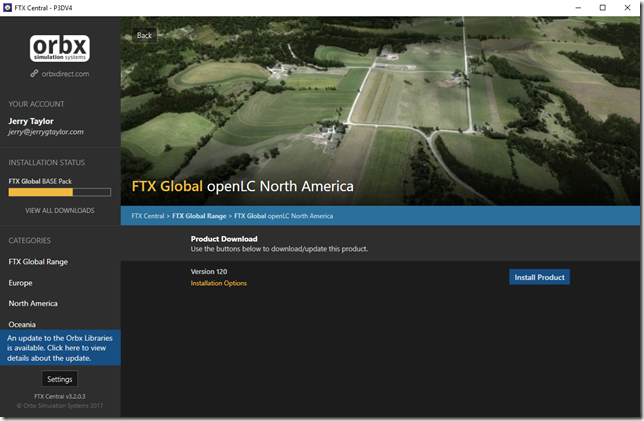The image size is (644, 421).
Task: Click the account name Jerry Taylor
Action: point(31,121)
